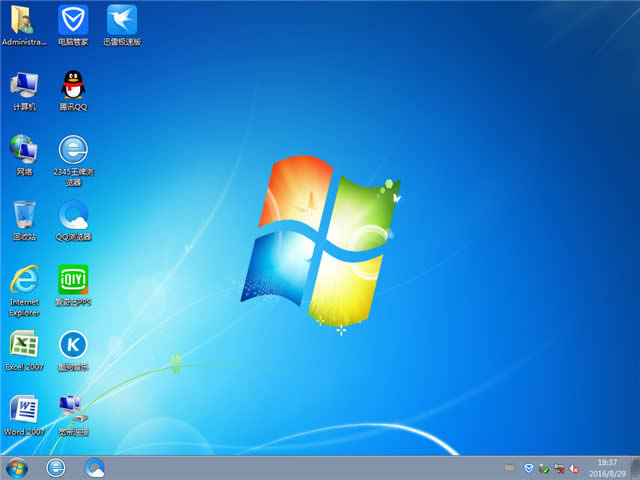Click the pinned 2345 browser taskbar button
This screenshot has height=480, width=640.
(x=56, y=467)
